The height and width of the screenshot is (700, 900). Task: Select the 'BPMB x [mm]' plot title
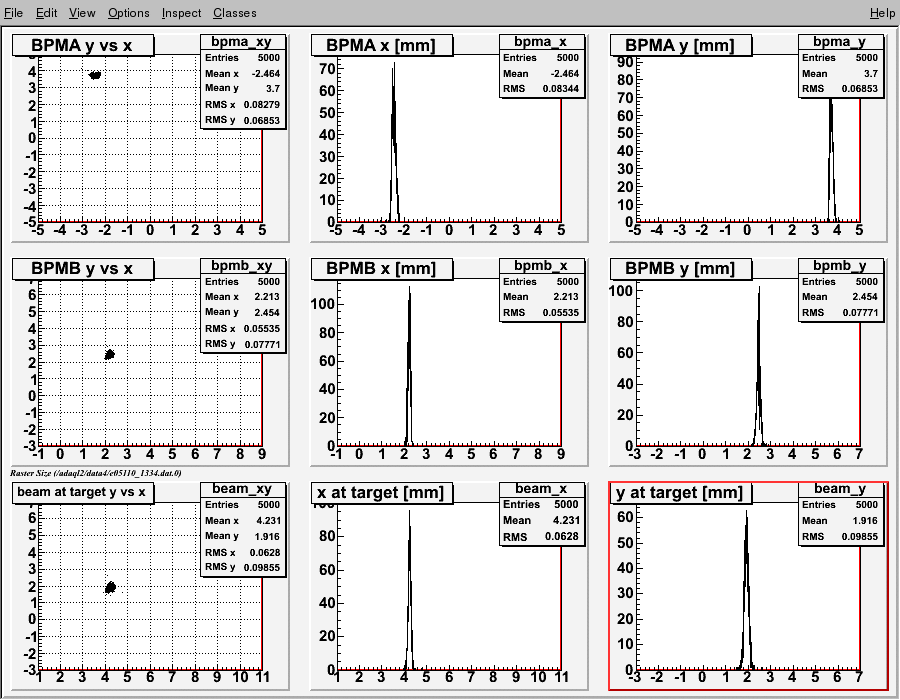382,269
